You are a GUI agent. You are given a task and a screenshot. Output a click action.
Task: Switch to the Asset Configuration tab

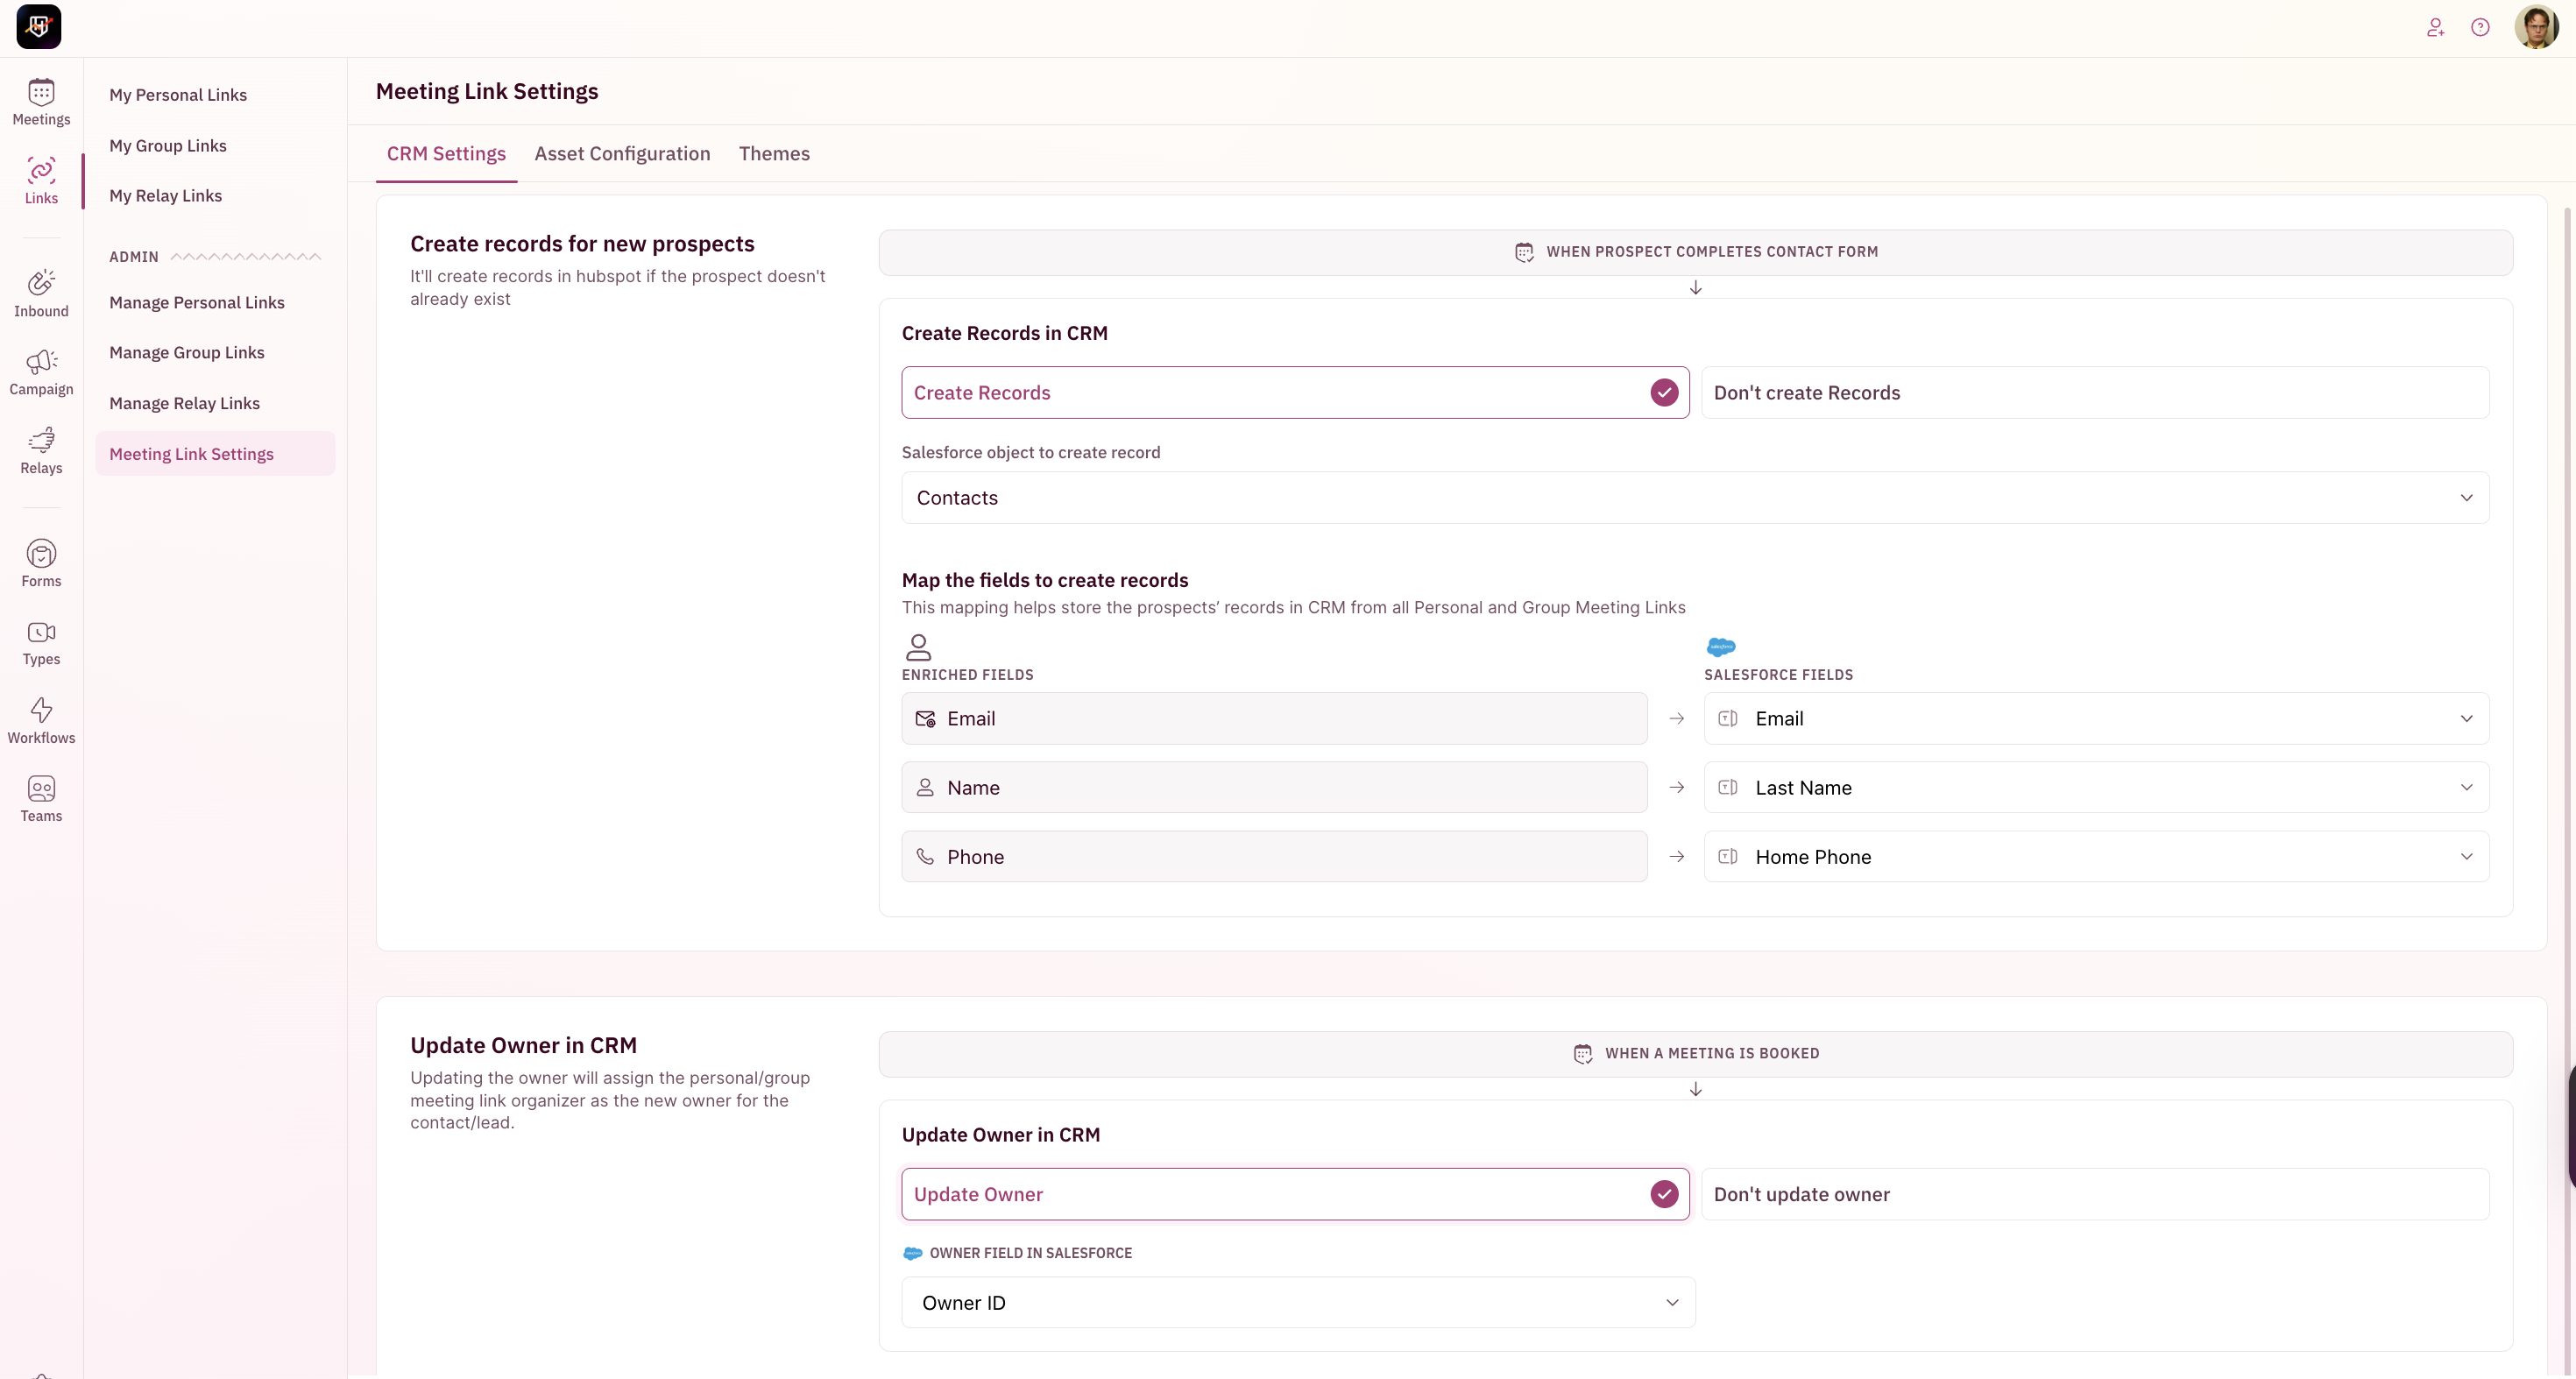(622, 153)
